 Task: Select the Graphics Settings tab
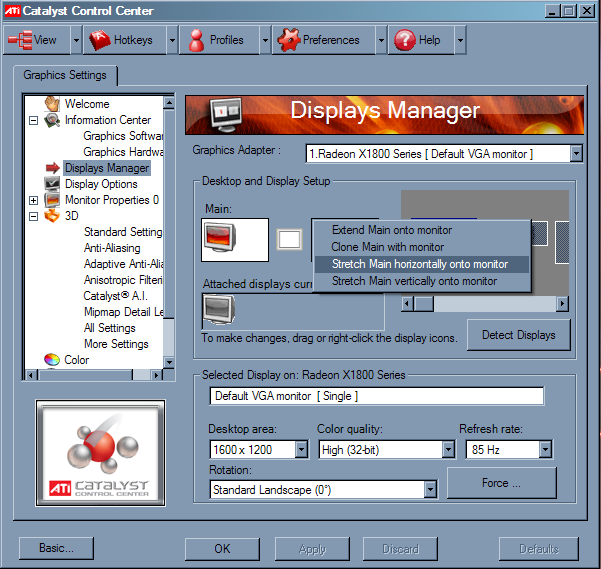(x=65, y=75)
